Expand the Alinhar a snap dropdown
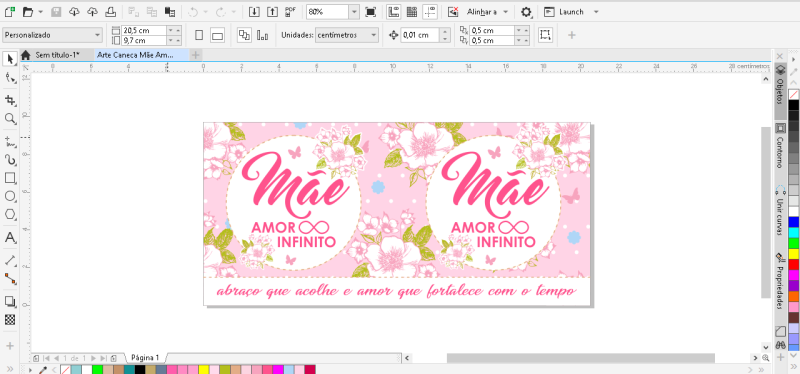This screenshot has height=374, width=800. 505,12
